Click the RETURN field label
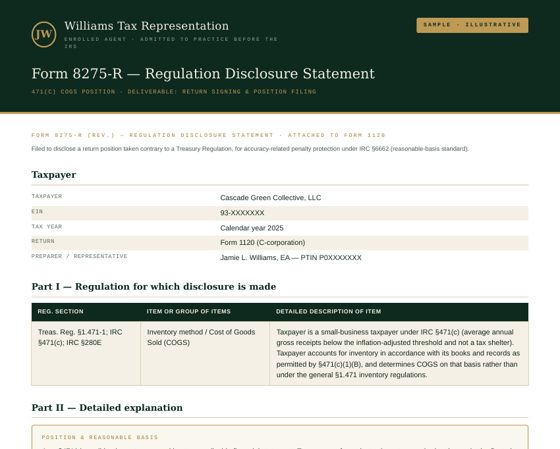This screenshot has height=449, width=560. point(43,241)
